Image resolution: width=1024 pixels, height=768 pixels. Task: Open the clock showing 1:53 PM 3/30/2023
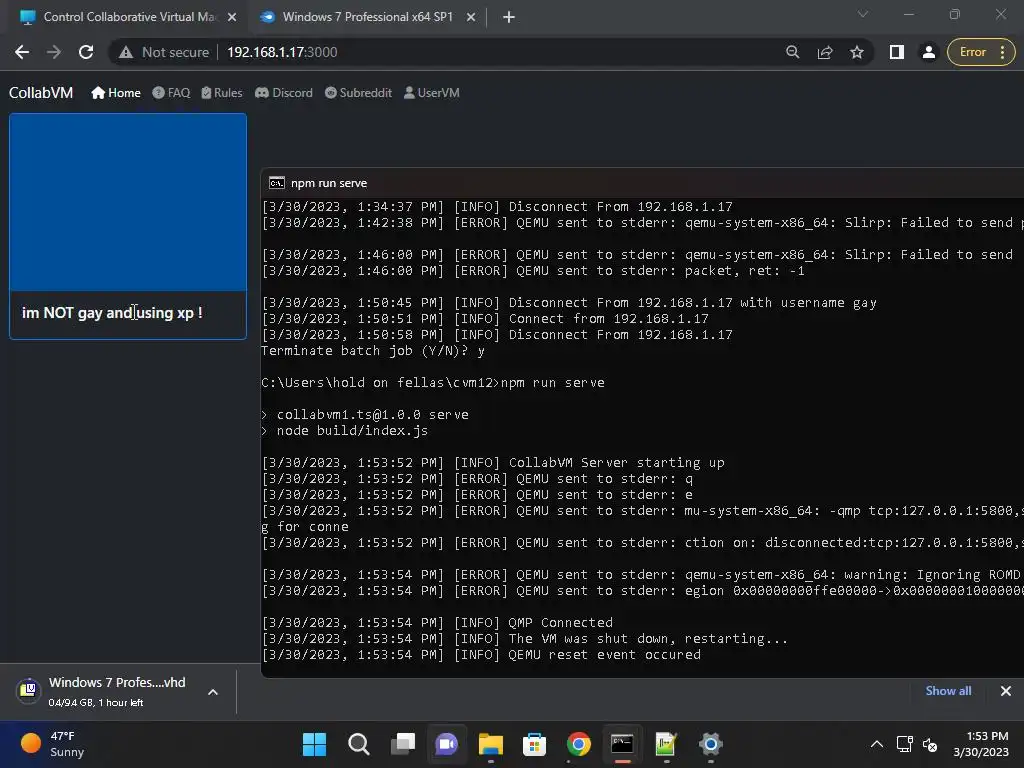[x=981, y=744]
